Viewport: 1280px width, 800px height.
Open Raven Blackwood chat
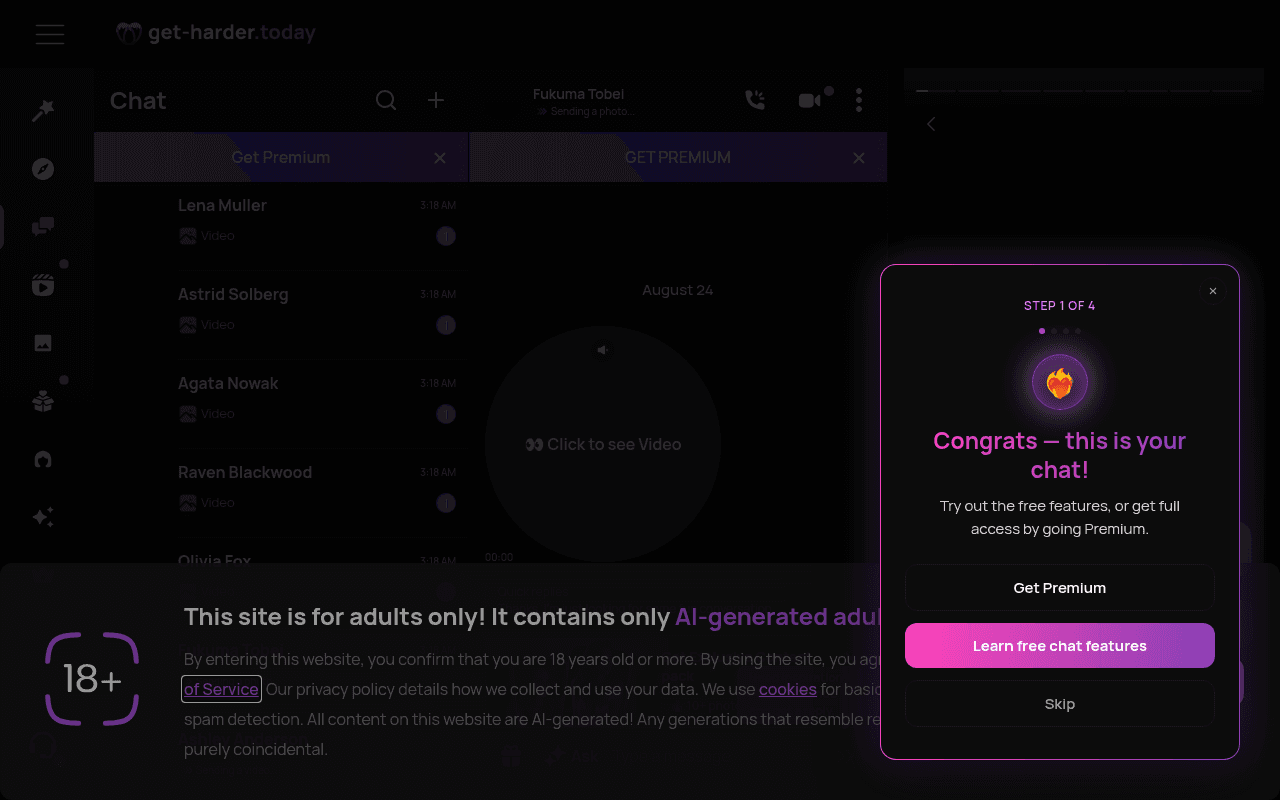point(281,488)
